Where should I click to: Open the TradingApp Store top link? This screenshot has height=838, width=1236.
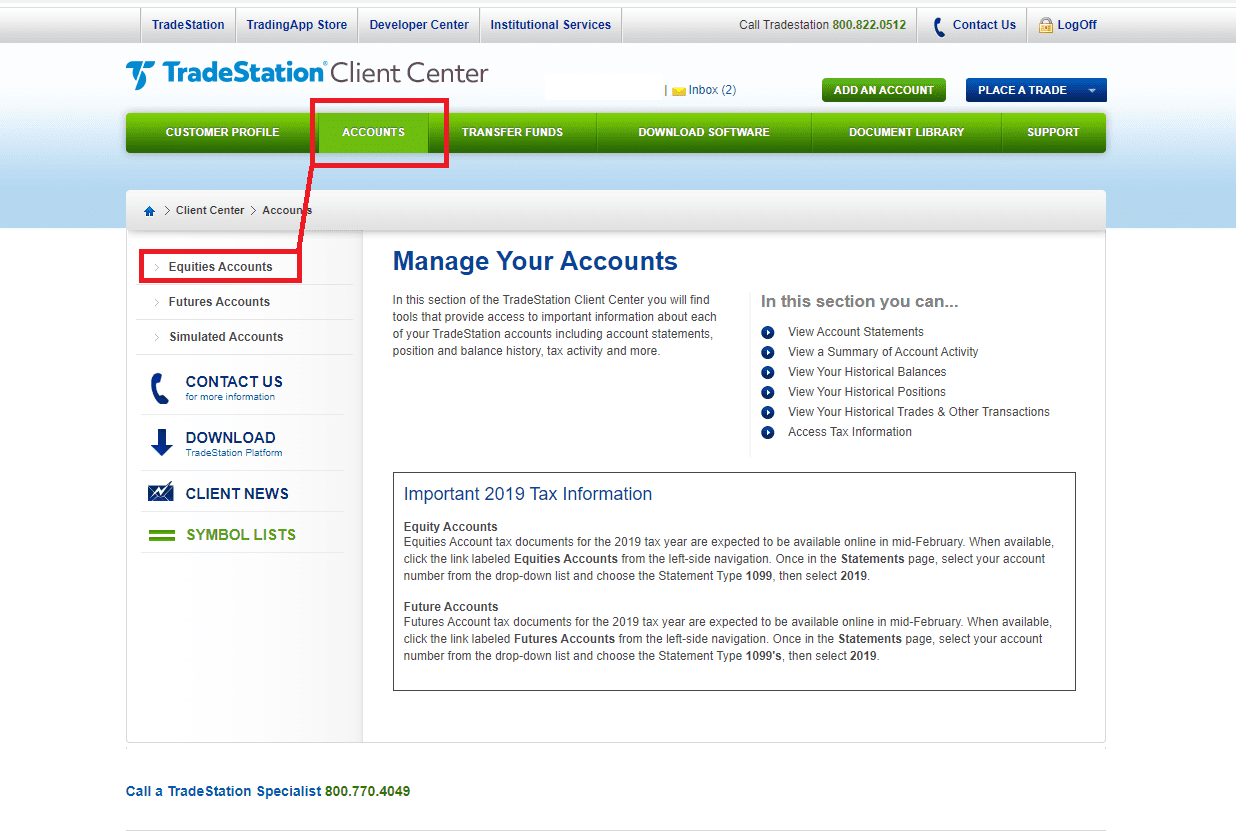(x=297, y=25)
